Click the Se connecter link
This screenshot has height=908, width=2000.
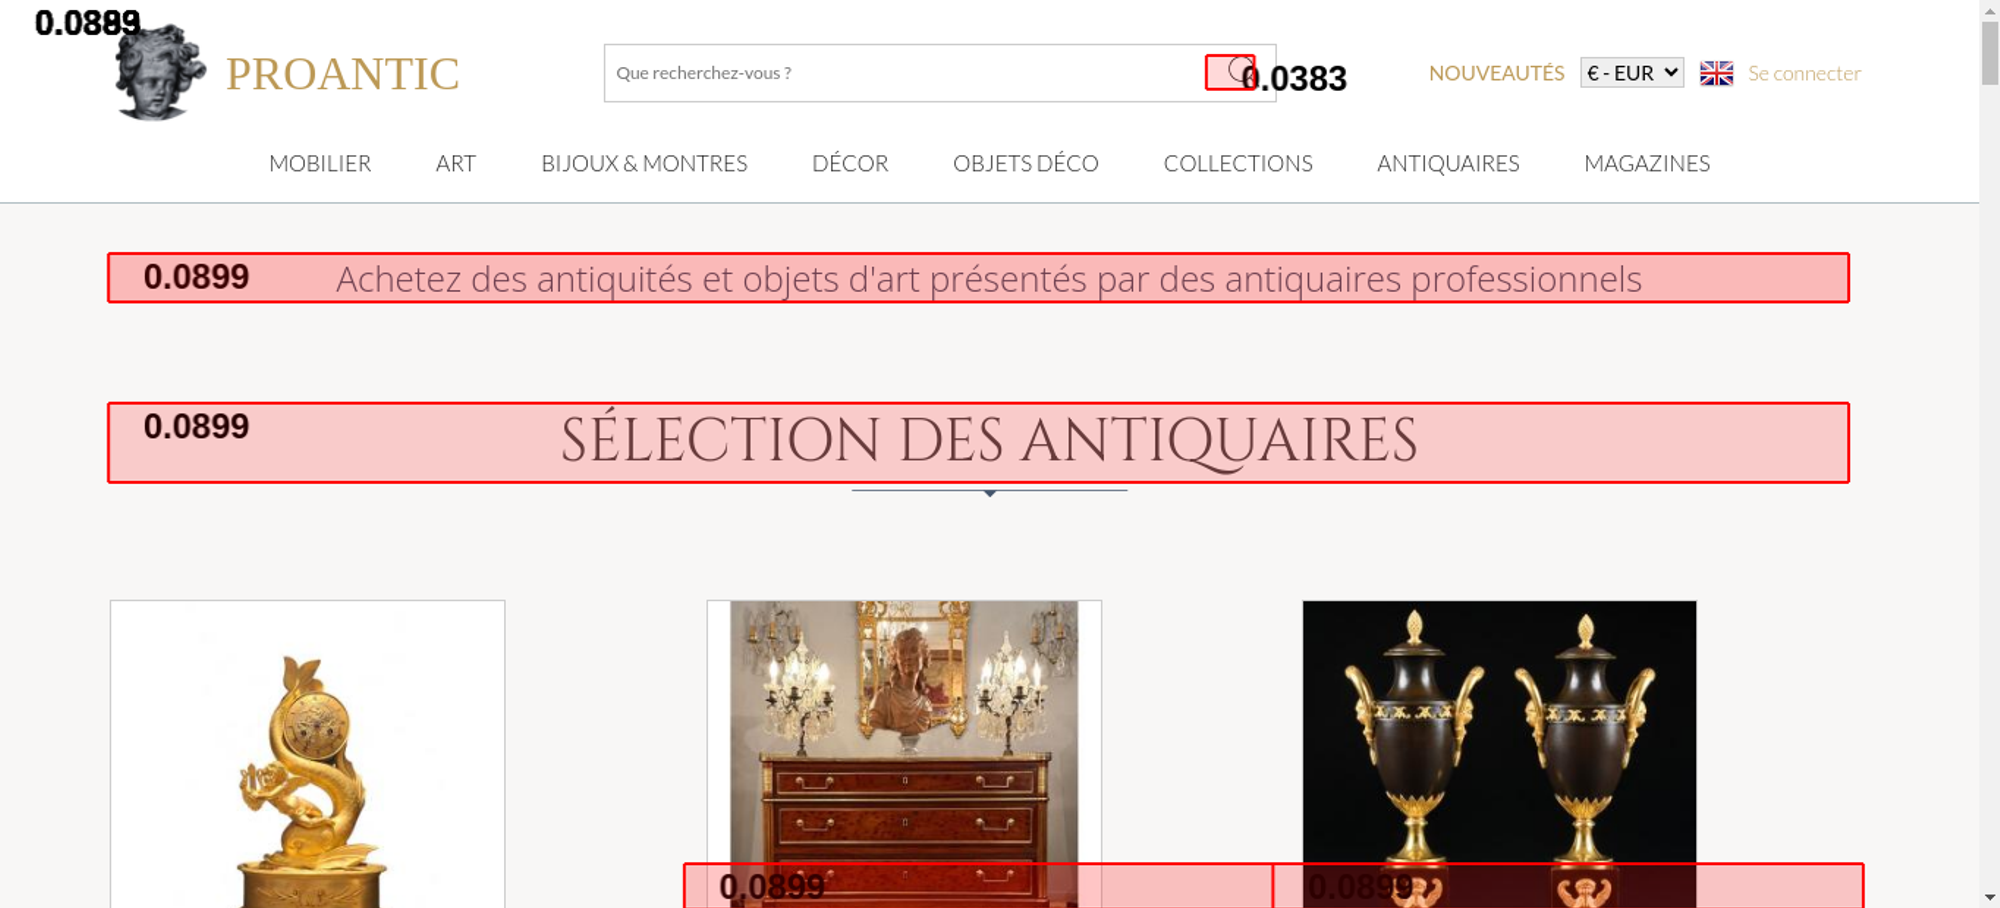coord(1804,73)
